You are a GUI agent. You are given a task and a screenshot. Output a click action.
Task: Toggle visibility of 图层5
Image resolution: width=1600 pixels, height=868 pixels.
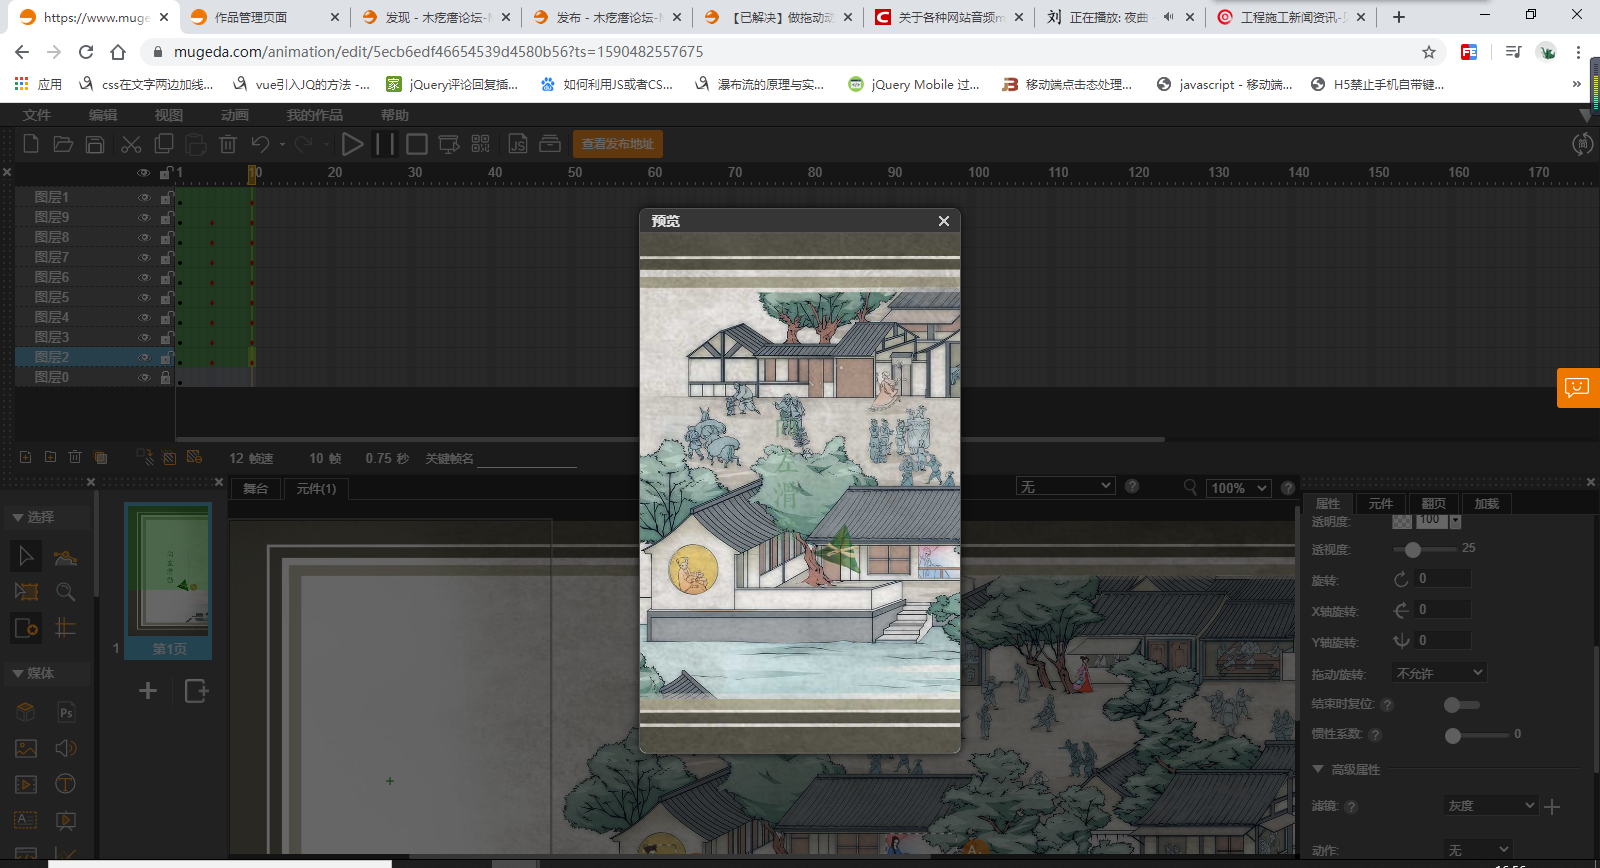144,297
